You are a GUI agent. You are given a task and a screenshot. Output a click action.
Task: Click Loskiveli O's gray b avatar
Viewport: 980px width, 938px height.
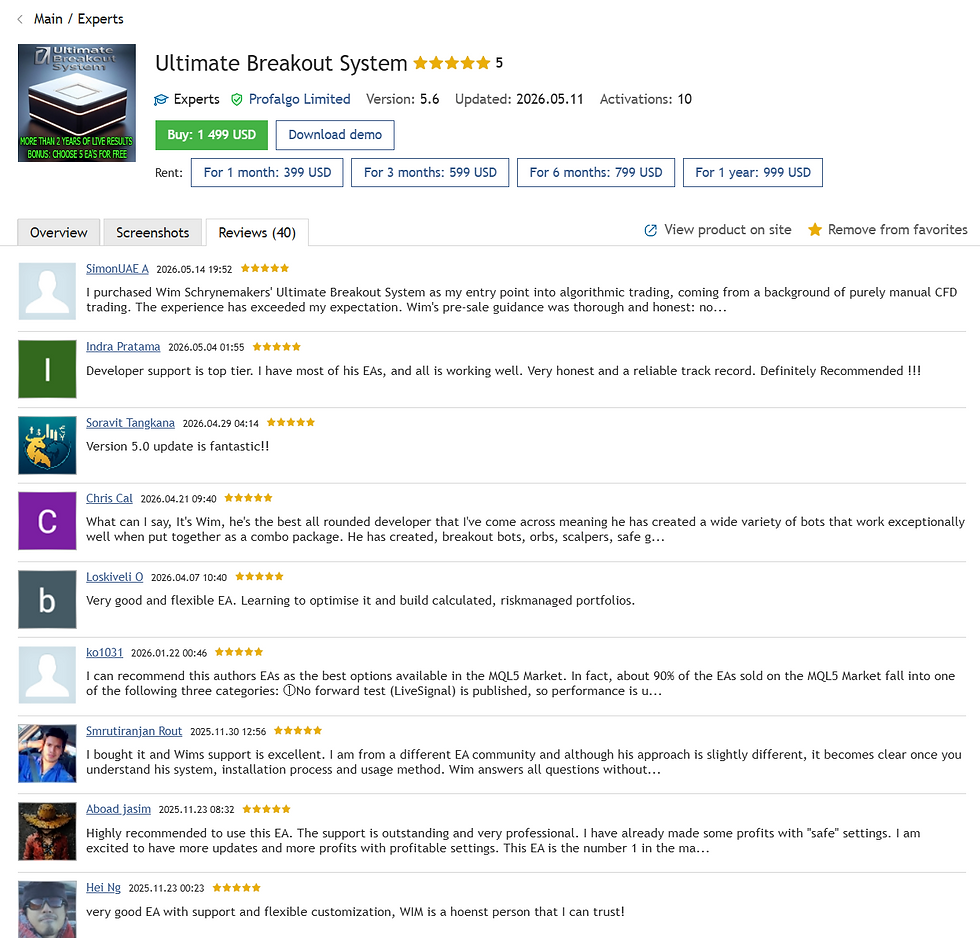point(48,599)
